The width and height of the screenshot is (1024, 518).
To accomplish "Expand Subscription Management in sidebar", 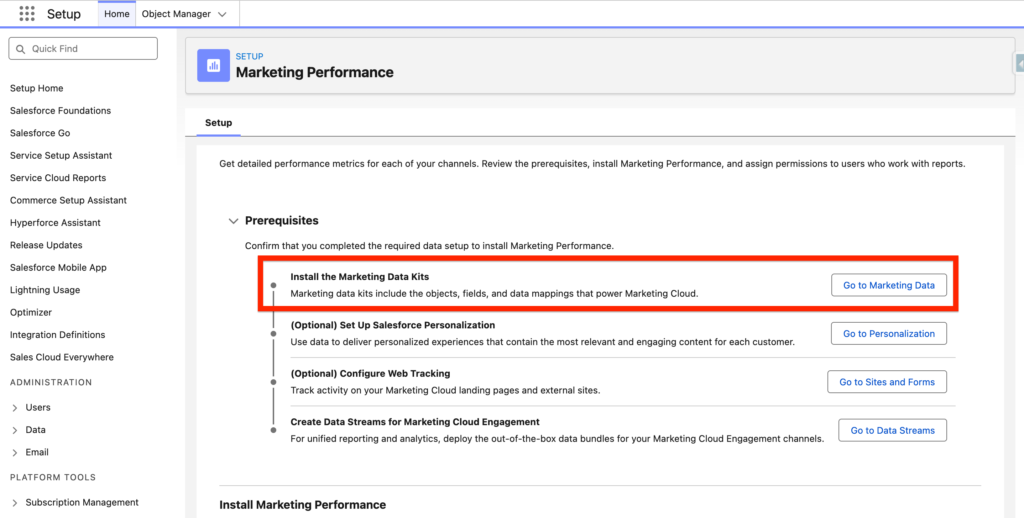I will [x=15, y=503].
